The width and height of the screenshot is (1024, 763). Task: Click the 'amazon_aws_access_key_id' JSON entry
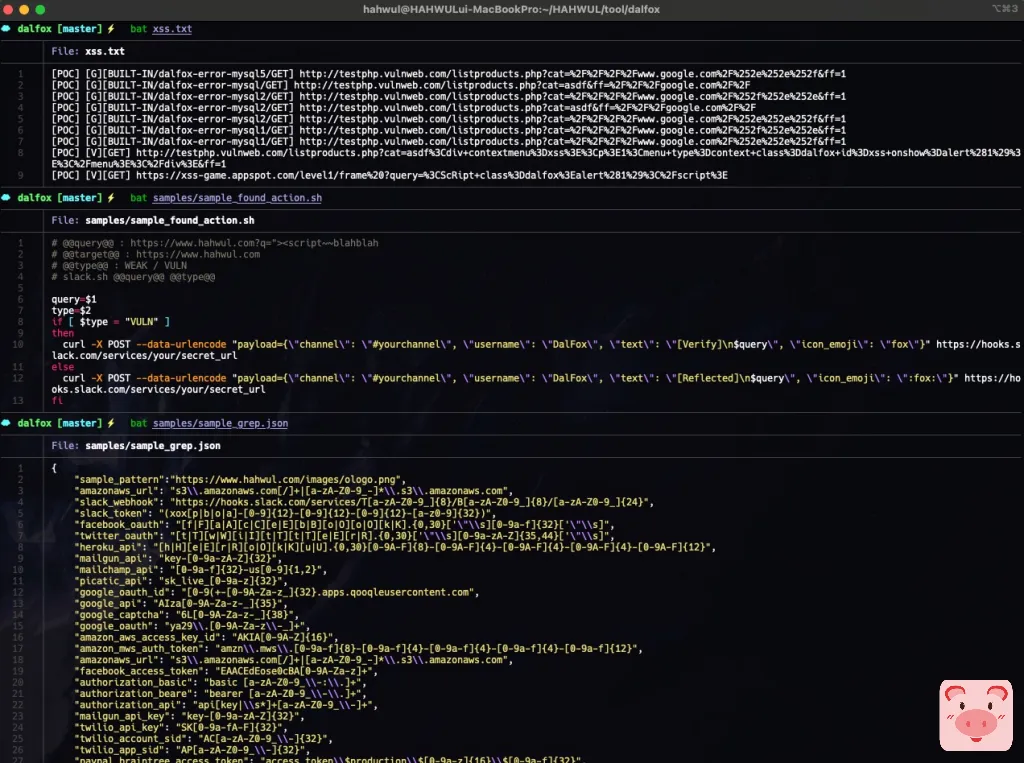point(206,638)
